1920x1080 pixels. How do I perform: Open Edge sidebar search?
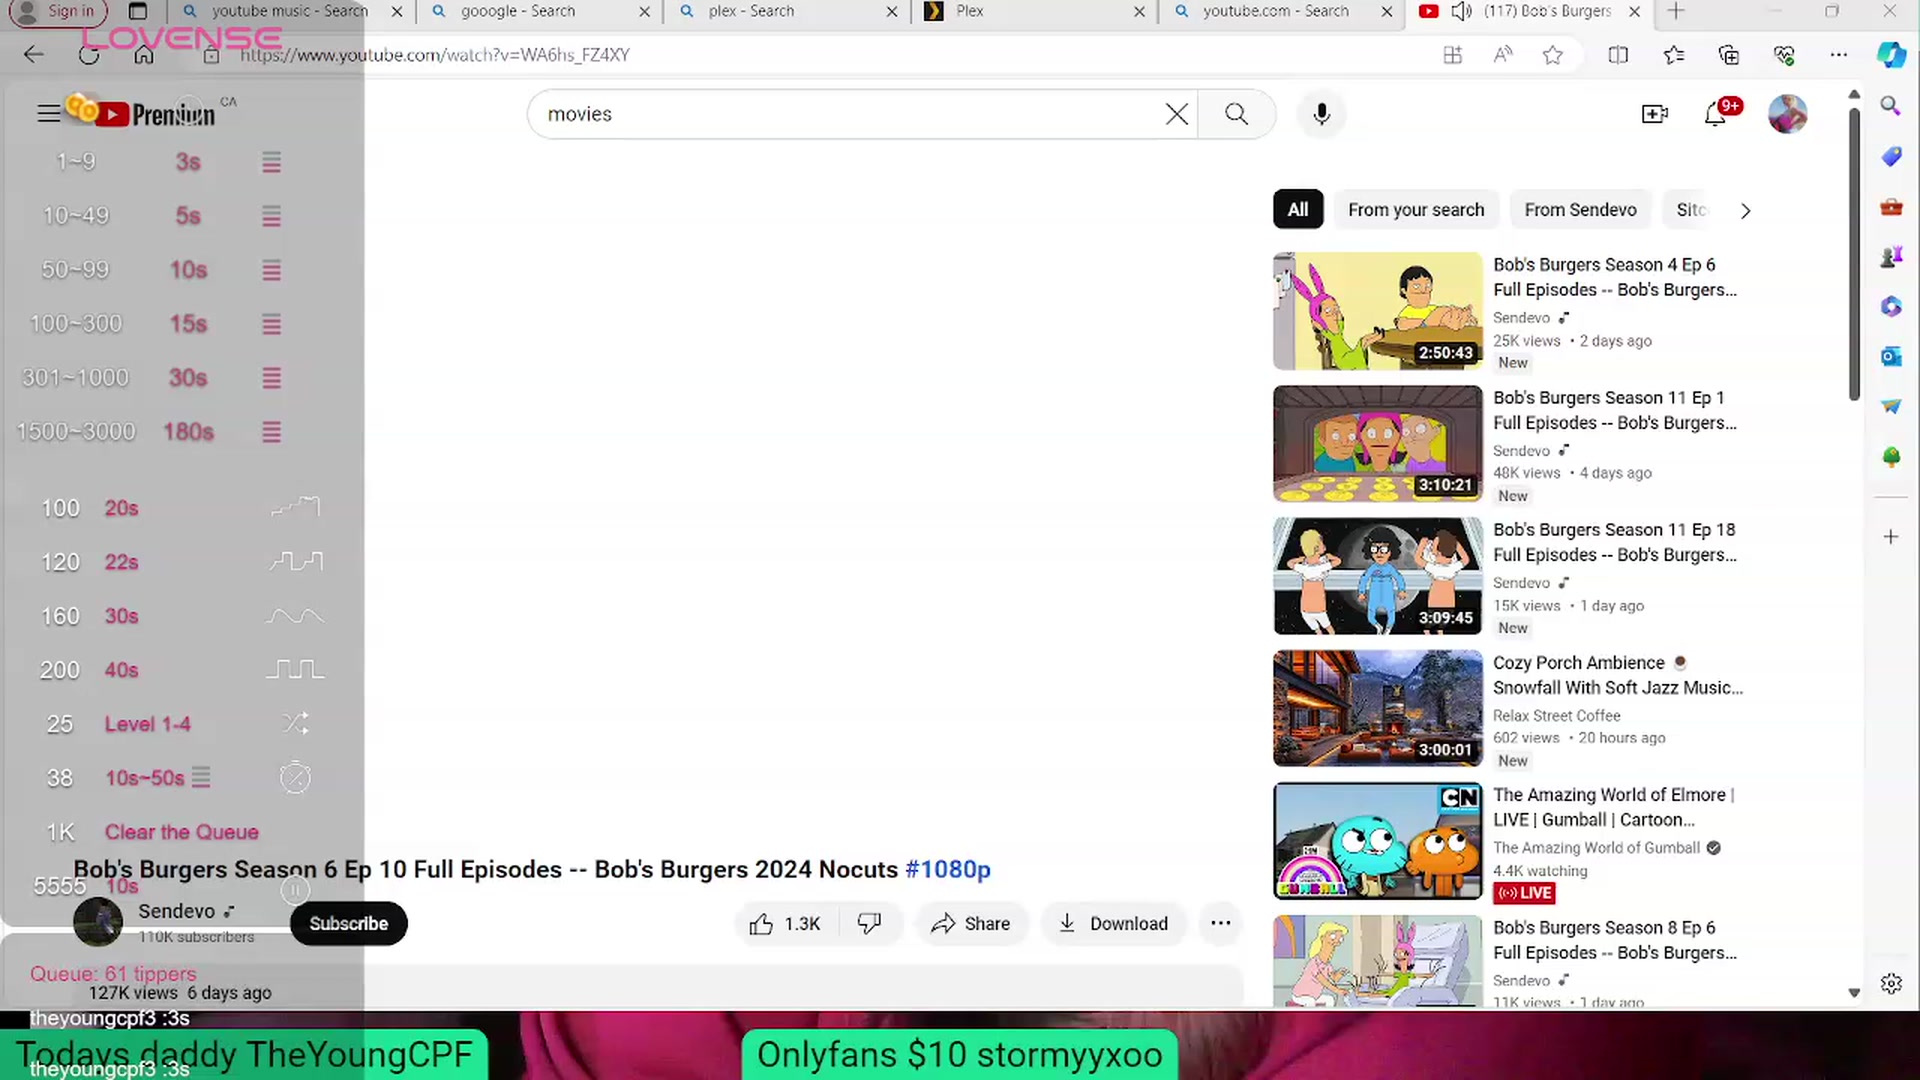point(1890,106)
